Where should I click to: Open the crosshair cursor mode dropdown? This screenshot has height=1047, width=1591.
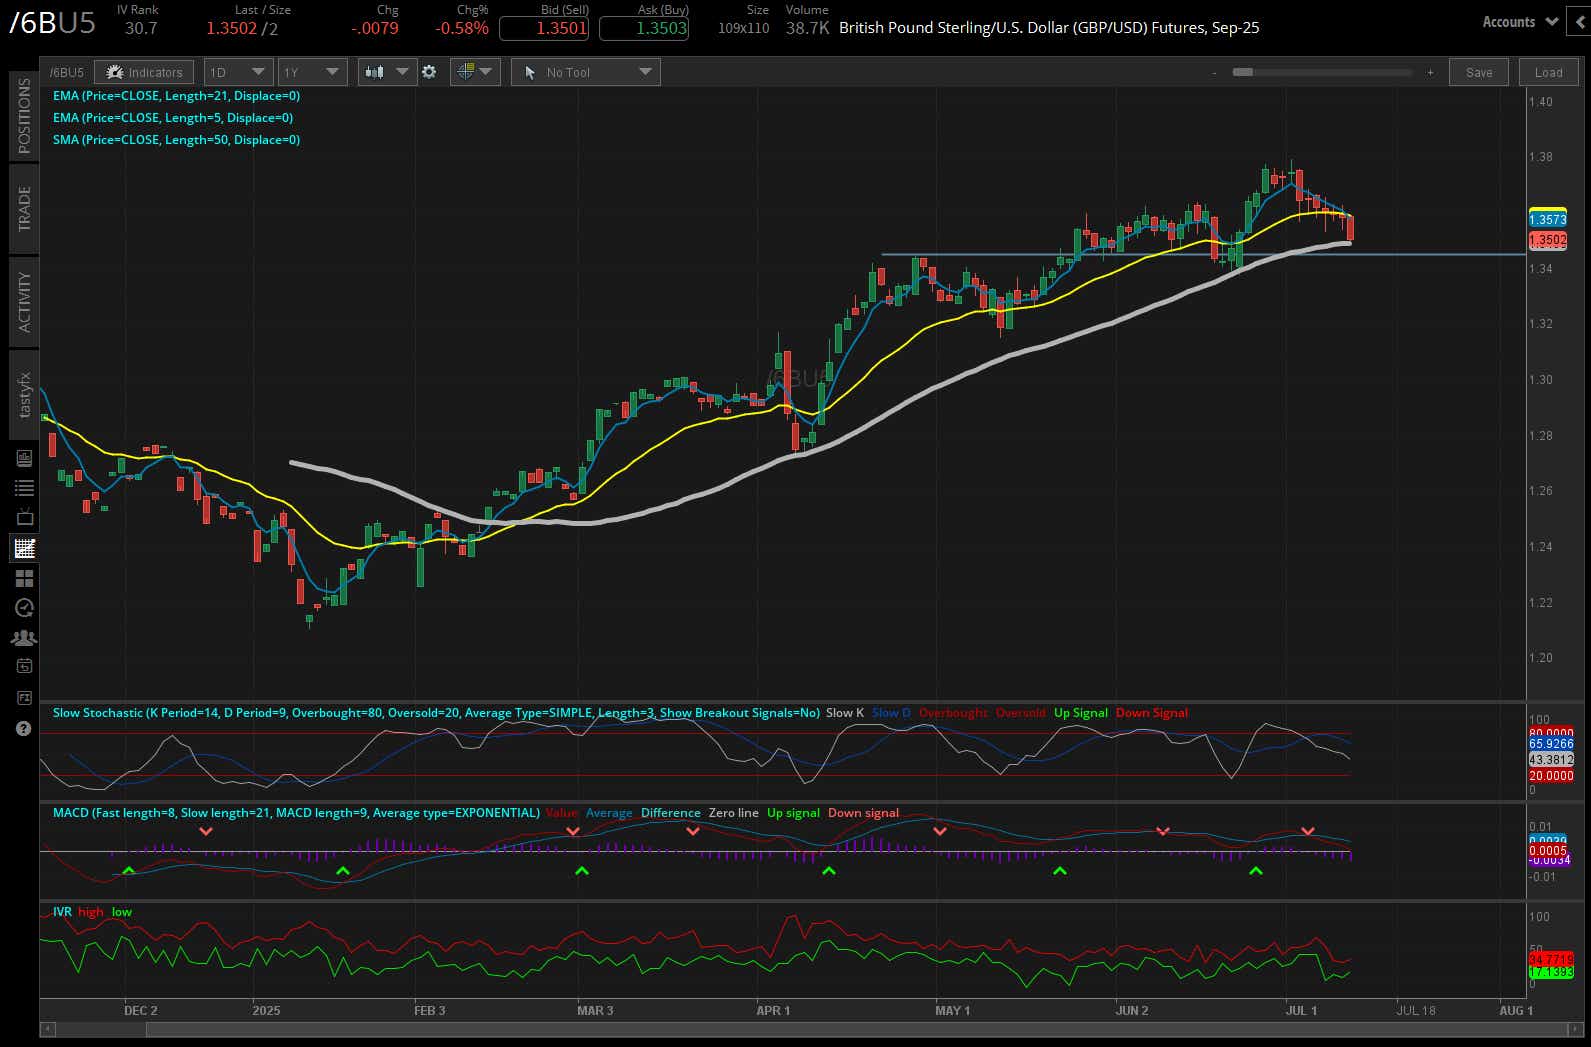pyautogui.click(x=475, y=72)
